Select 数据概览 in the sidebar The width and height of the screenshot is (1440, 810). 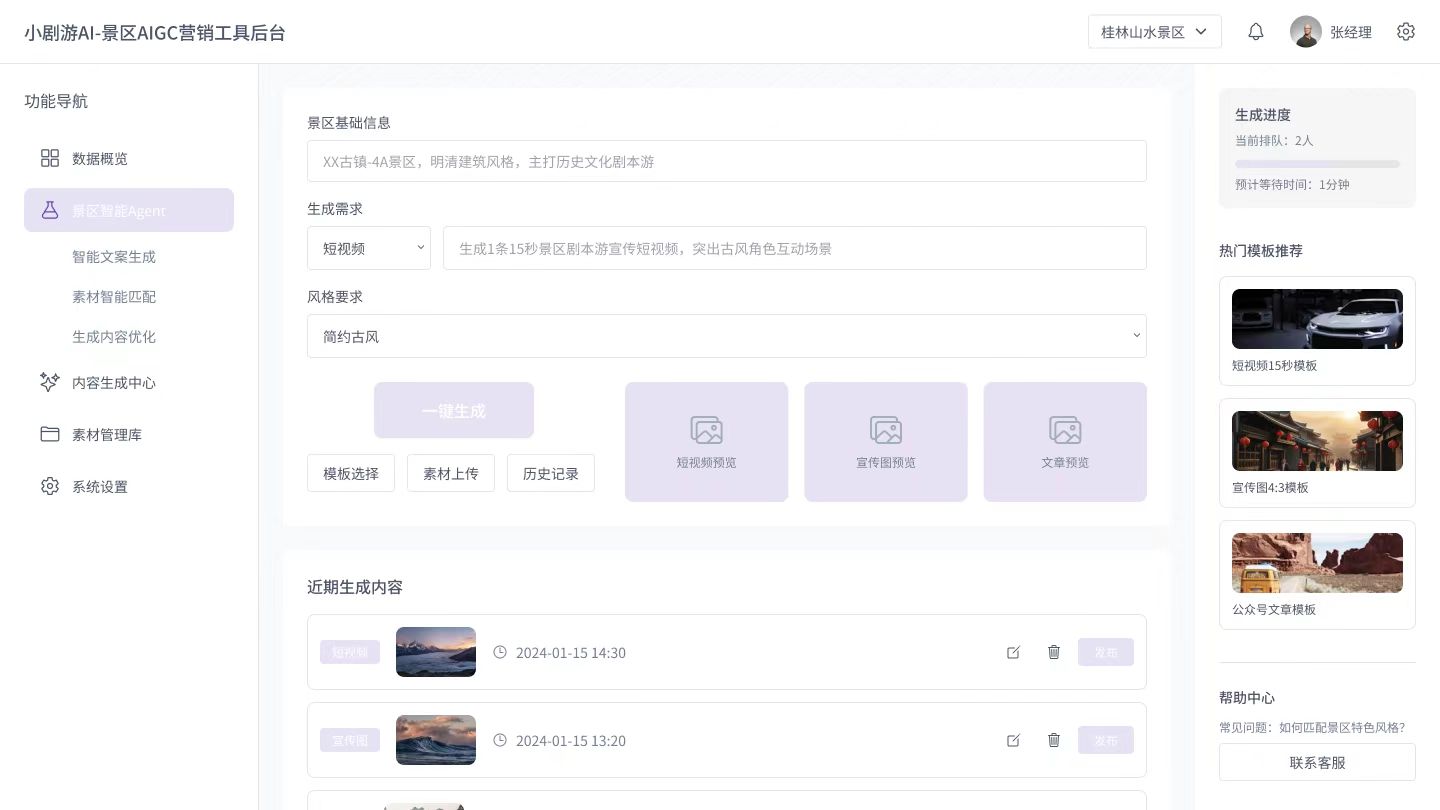click(100, 158)
